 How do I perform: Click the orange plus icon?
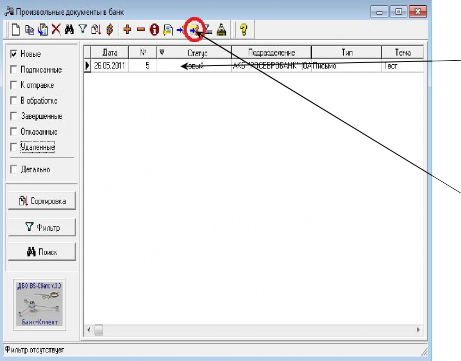127,29
